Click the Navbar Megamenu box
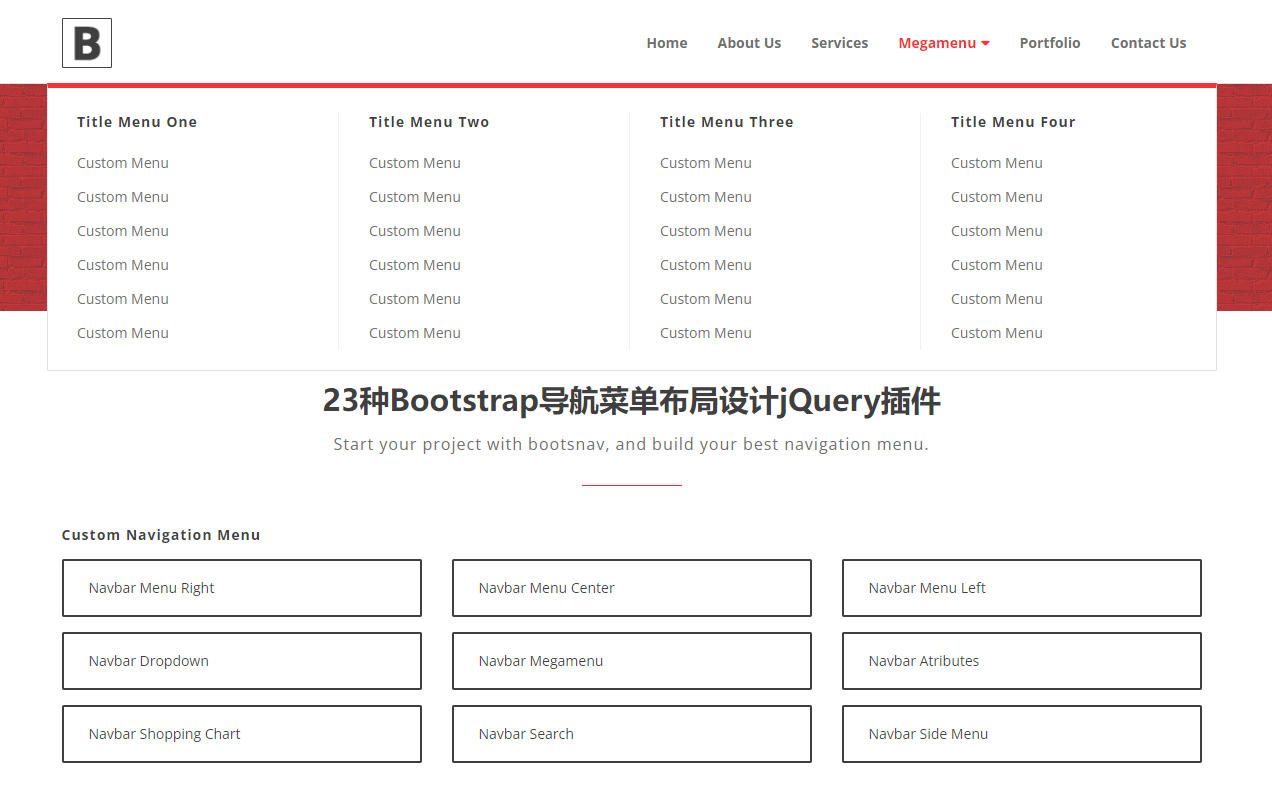The image size is (1272, 805). pos(632,661)
